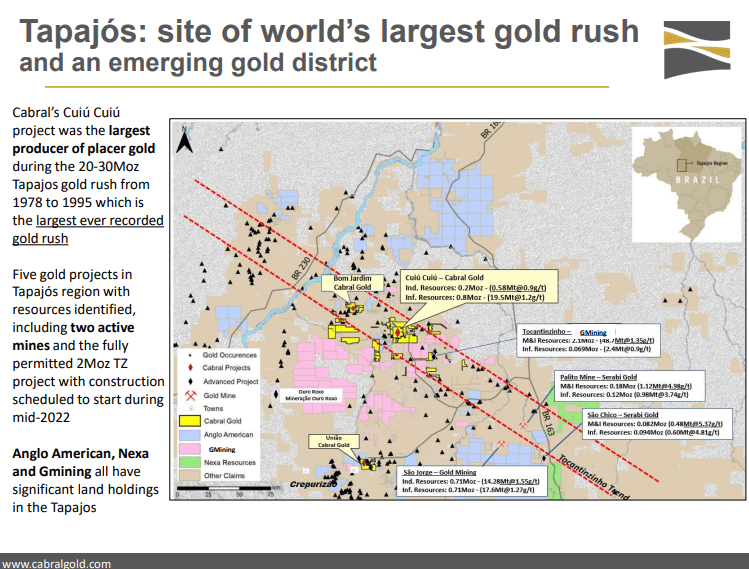Click the BR 163 road label near Palito

pos(548,422)
